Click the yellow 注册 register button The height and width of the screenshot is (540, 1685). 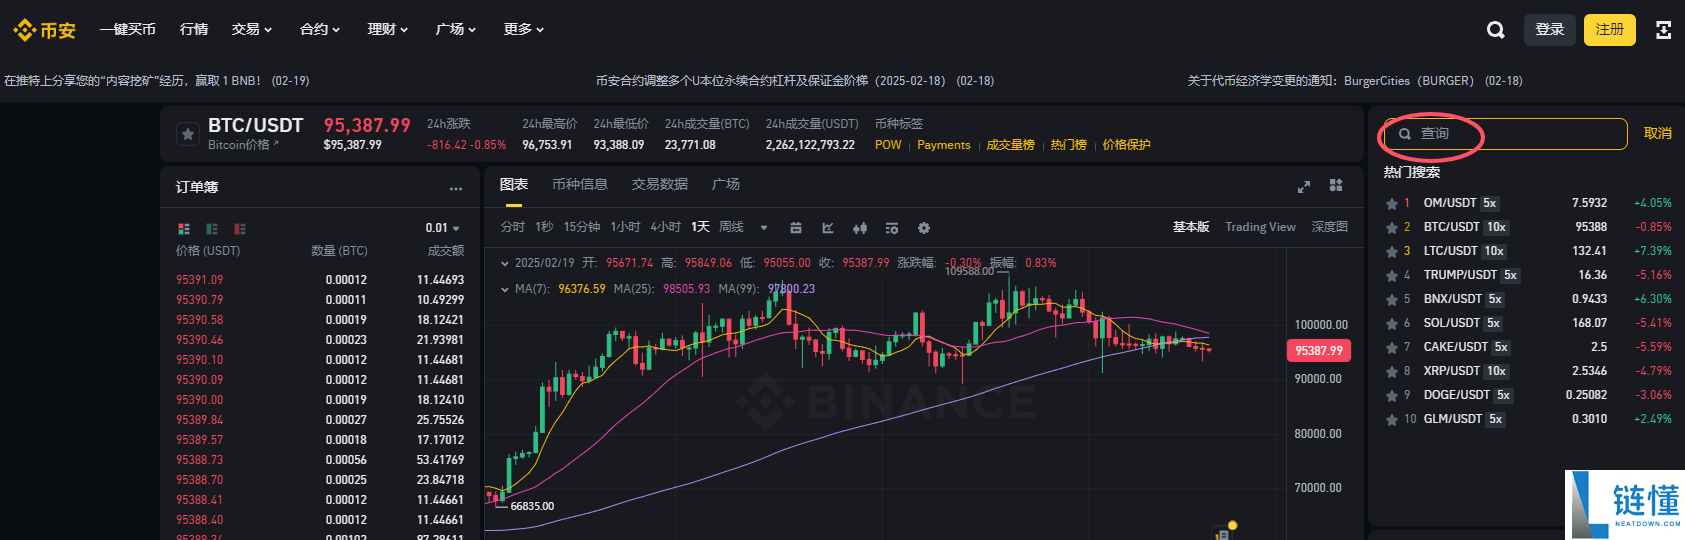[1610, 30]
